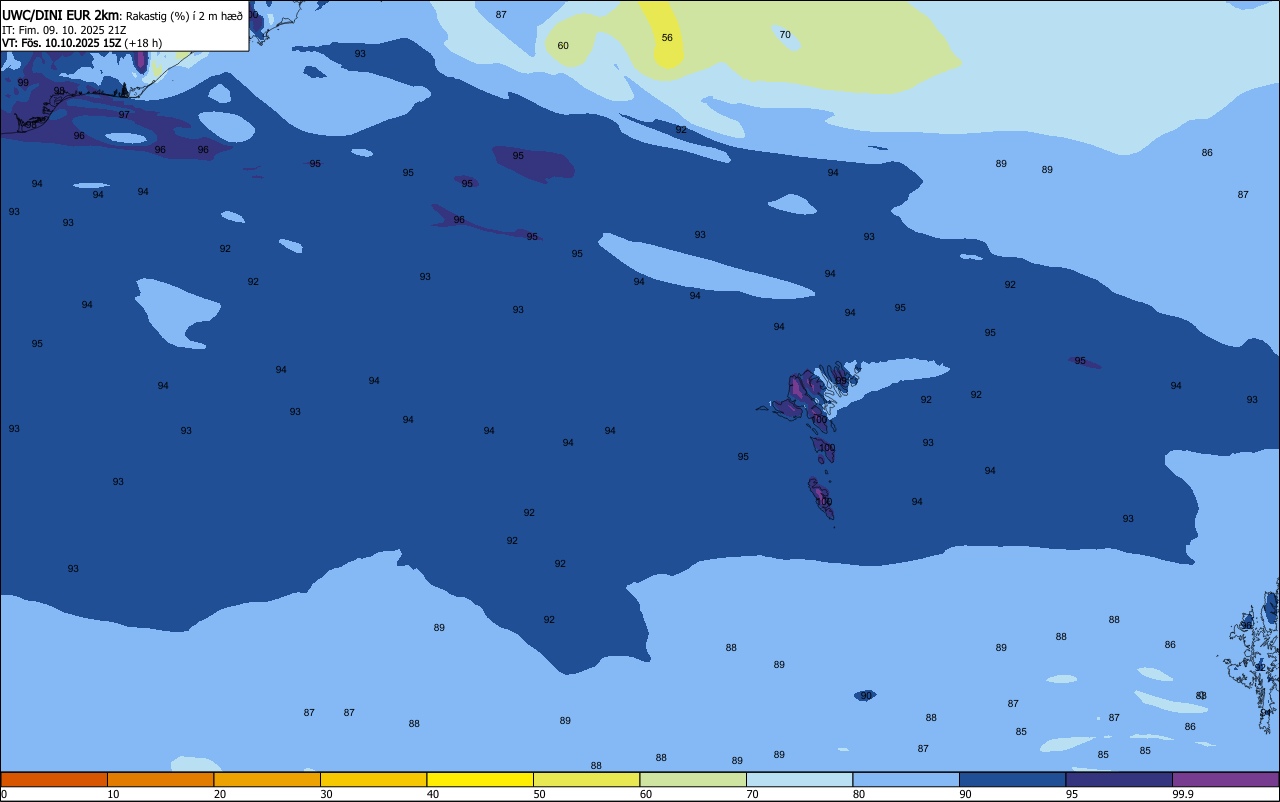Image resolution: width=1280 pixels, height=802 pixels.
Task: Pick the 40–50 bright yellow legend swatch
Action: (x=480, y=779)
